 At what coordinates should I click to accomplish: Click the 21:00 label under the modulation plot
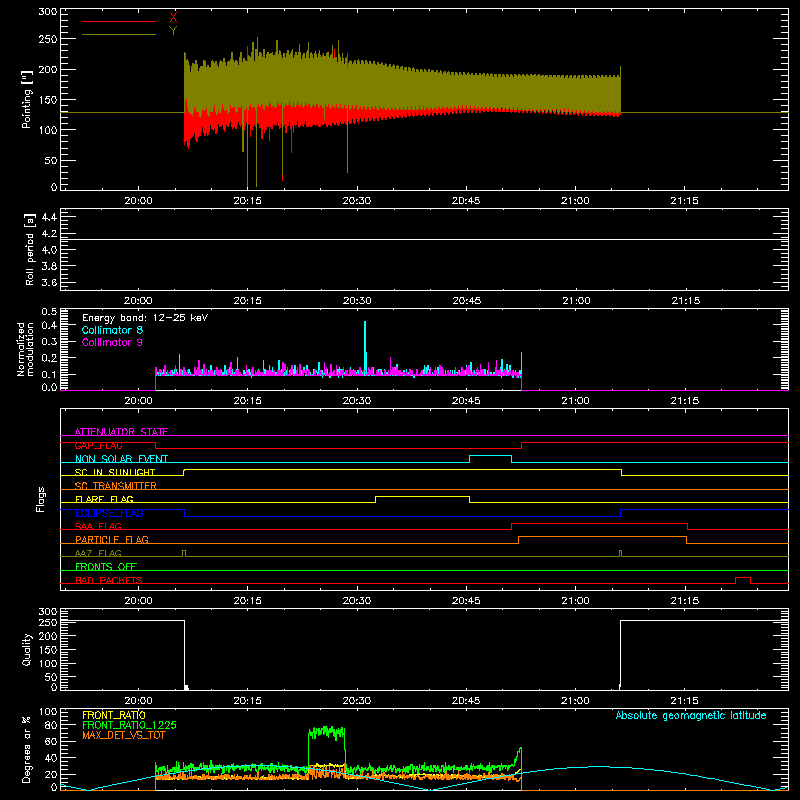click(x=576, y=401)
